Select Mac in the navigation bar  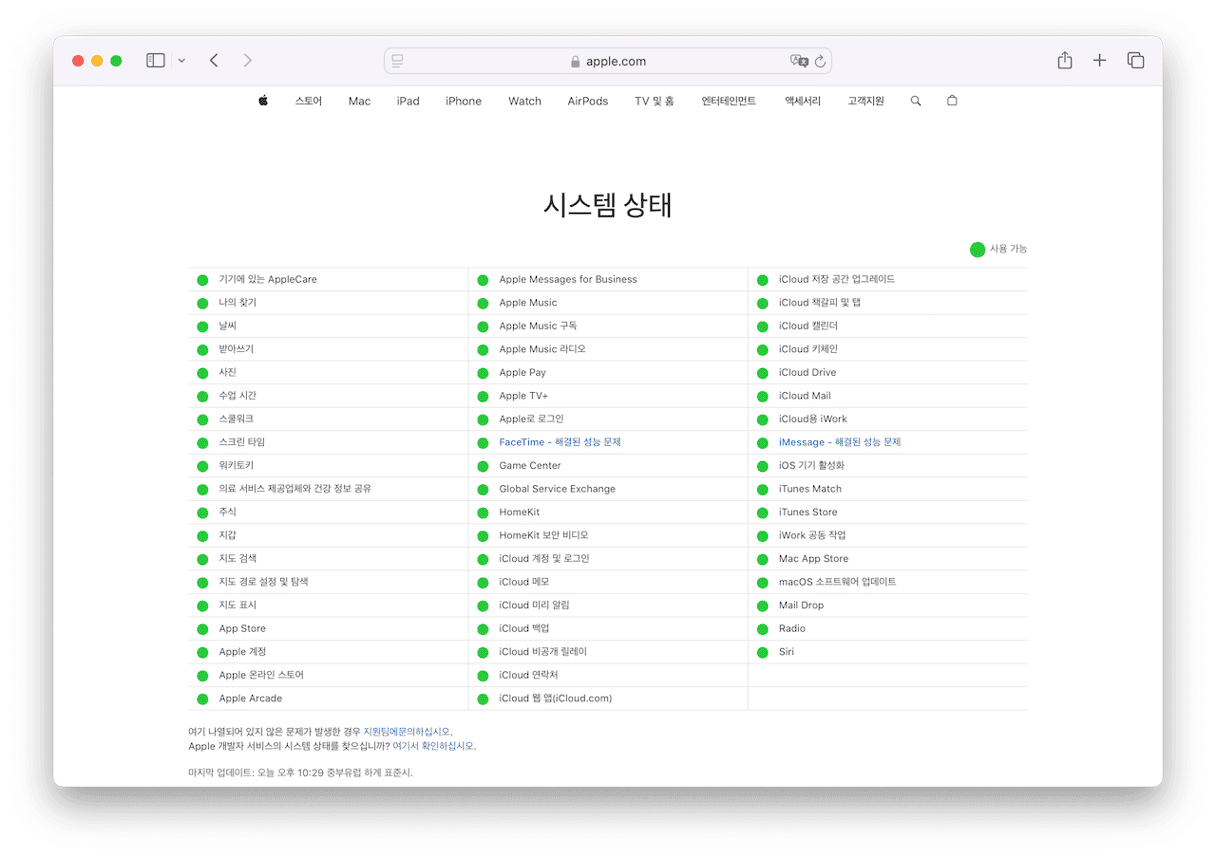click(x=360, y=101)
